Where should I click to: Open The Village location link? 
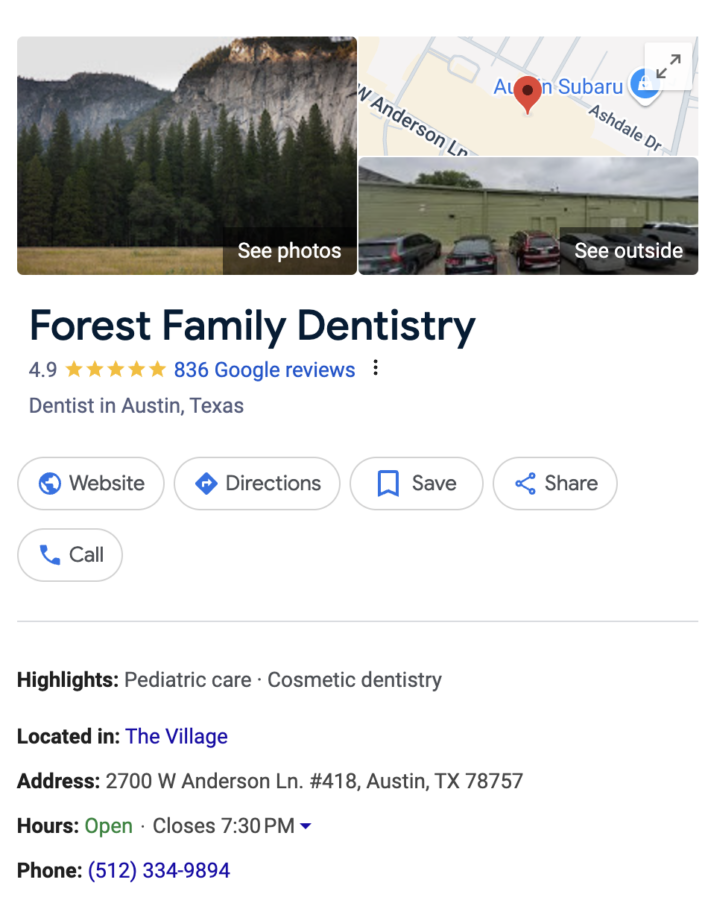176,737
